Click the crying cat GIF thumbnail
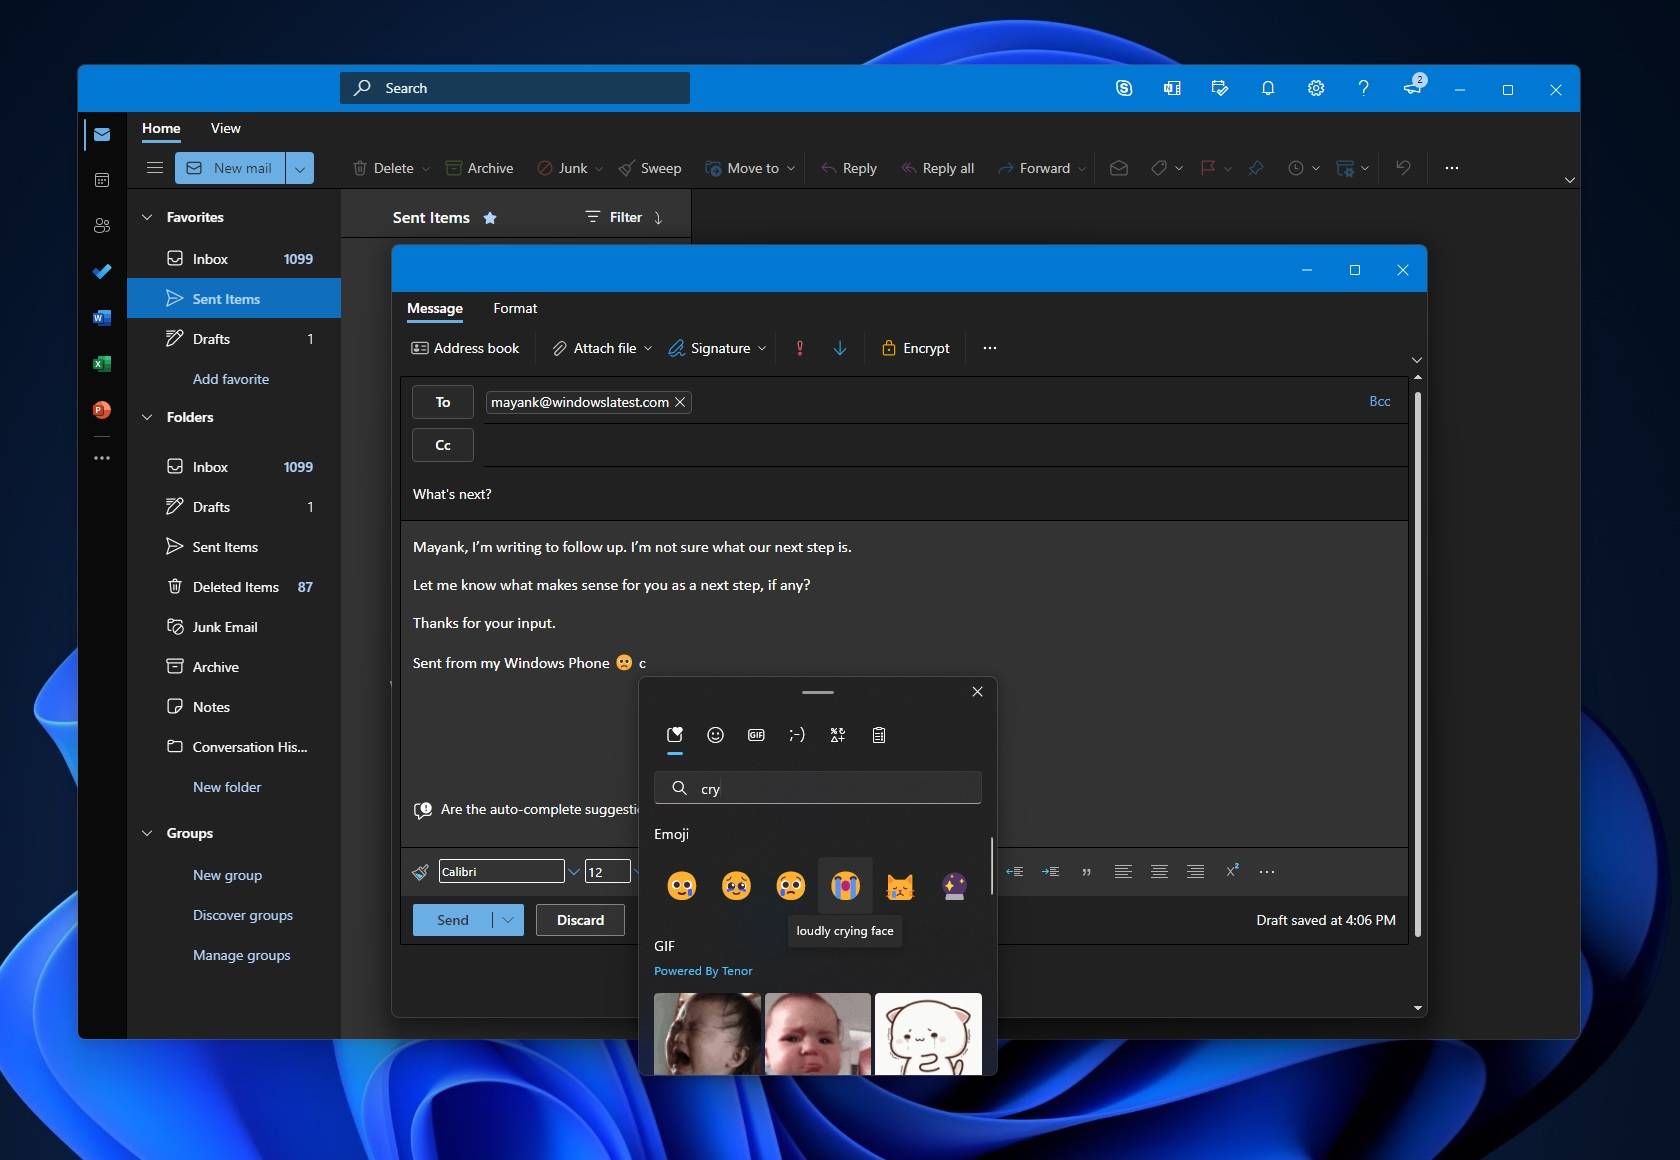1680x1160 pixels. pyautogui.click(x=928, y=1034)
